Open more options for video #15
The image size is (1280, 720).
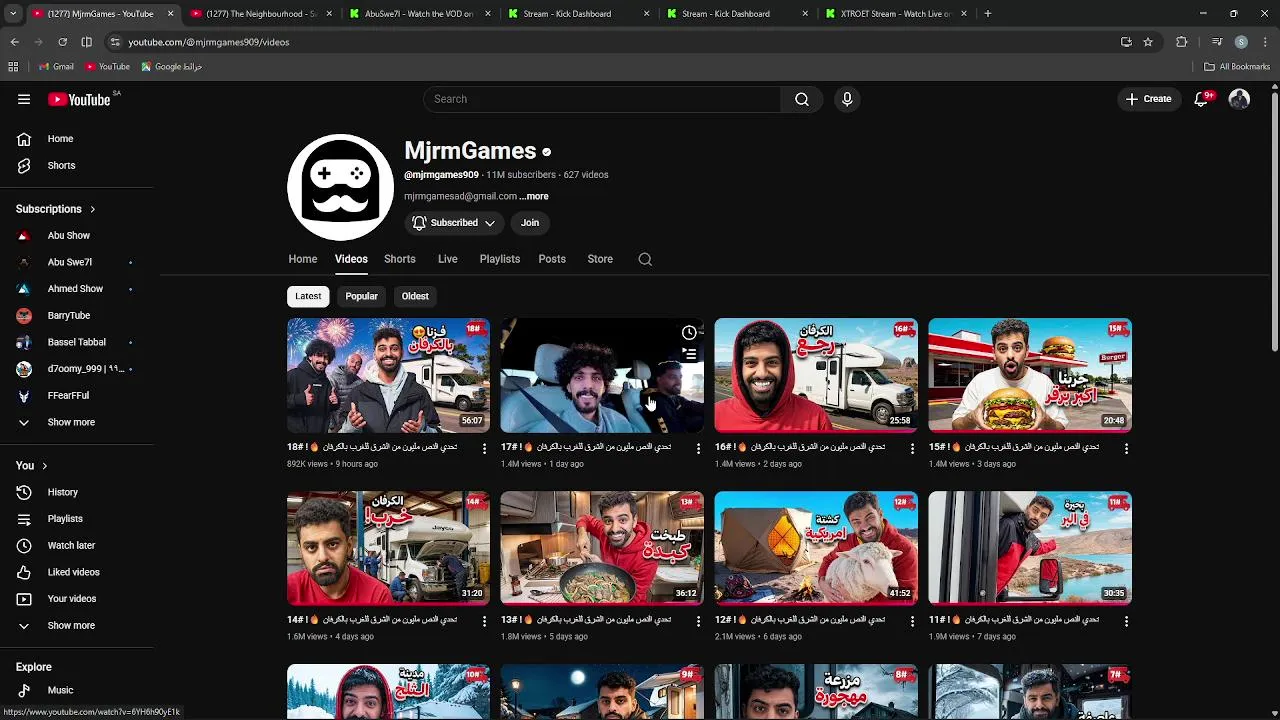click(1126, 449)
